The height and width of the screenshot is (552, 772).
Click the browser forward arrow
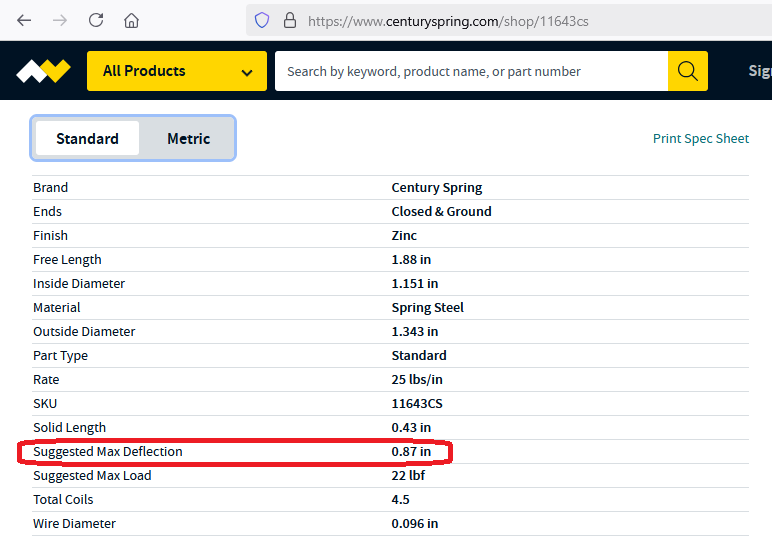60,21
